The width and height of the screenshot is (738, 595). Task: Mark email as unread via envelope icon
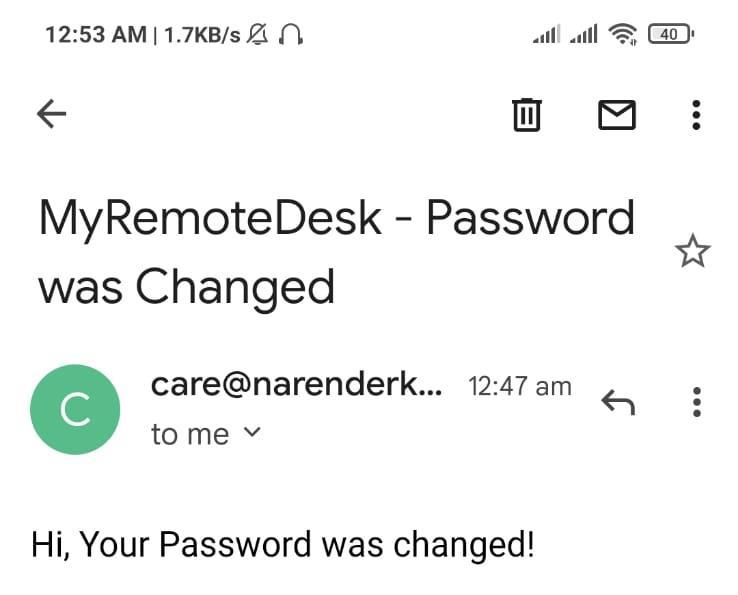tap(617, 115)
